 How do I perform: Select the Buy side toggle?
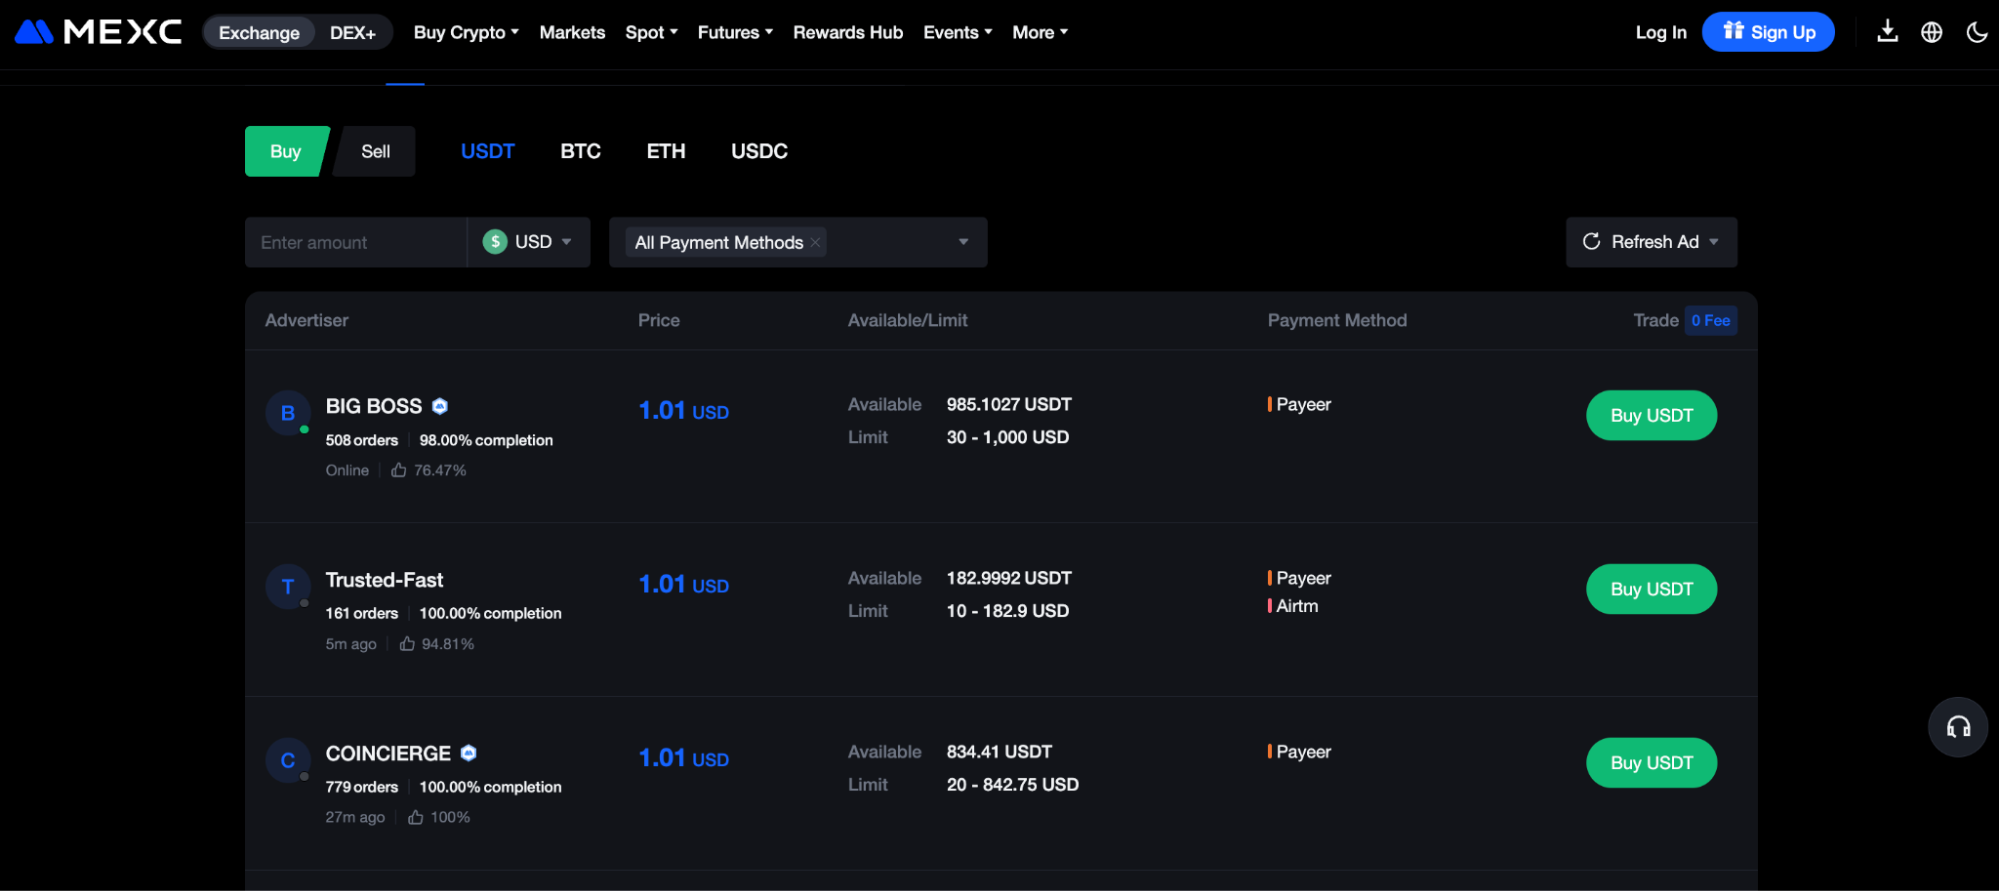click(286, 151)
